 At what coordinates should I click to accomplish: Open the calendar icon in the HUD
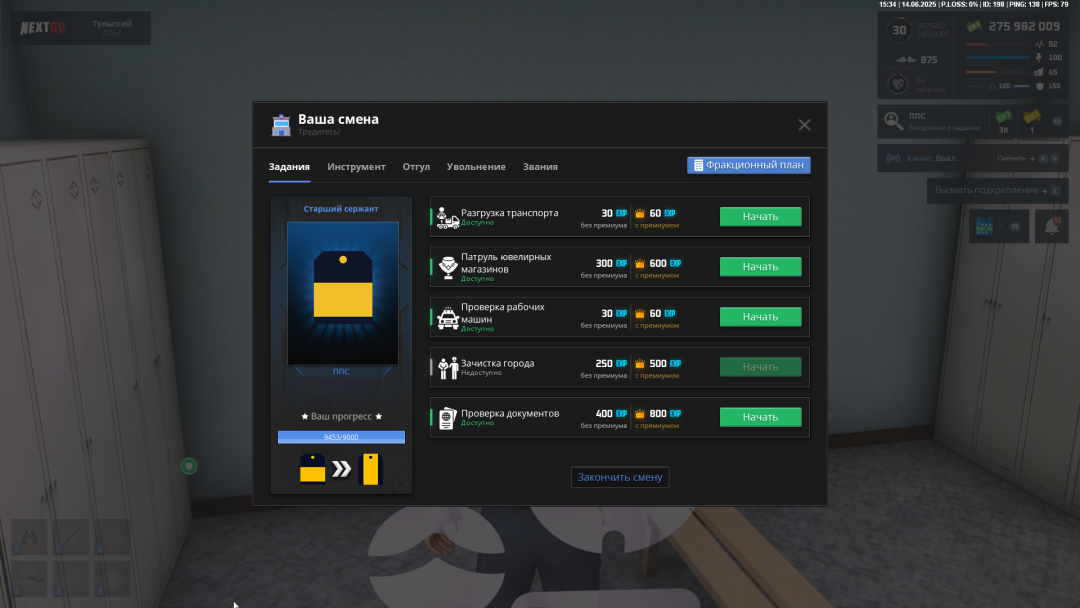[x=983, y=227]
